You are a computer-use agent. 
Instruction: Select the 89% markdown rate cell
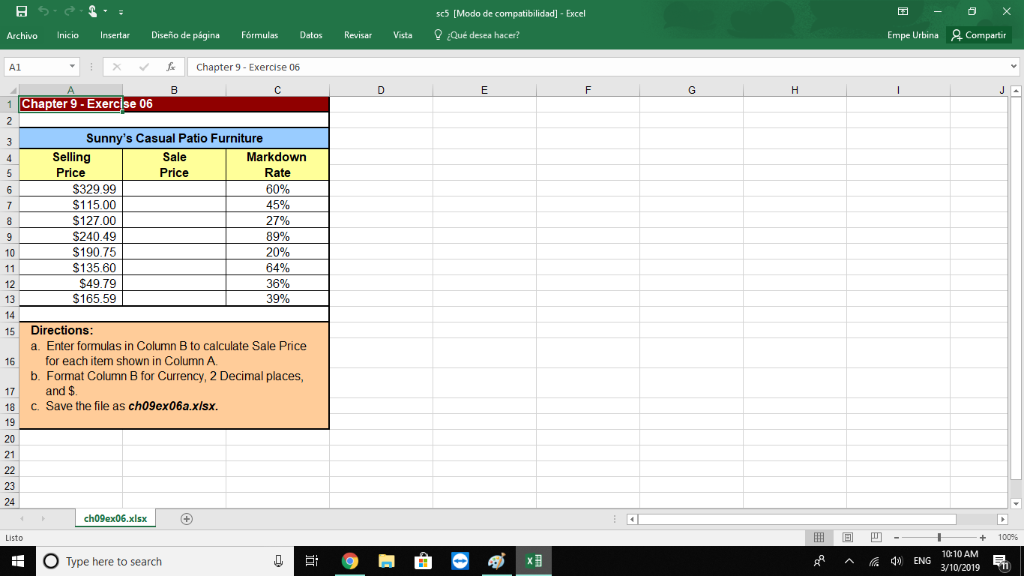(278, 236)
